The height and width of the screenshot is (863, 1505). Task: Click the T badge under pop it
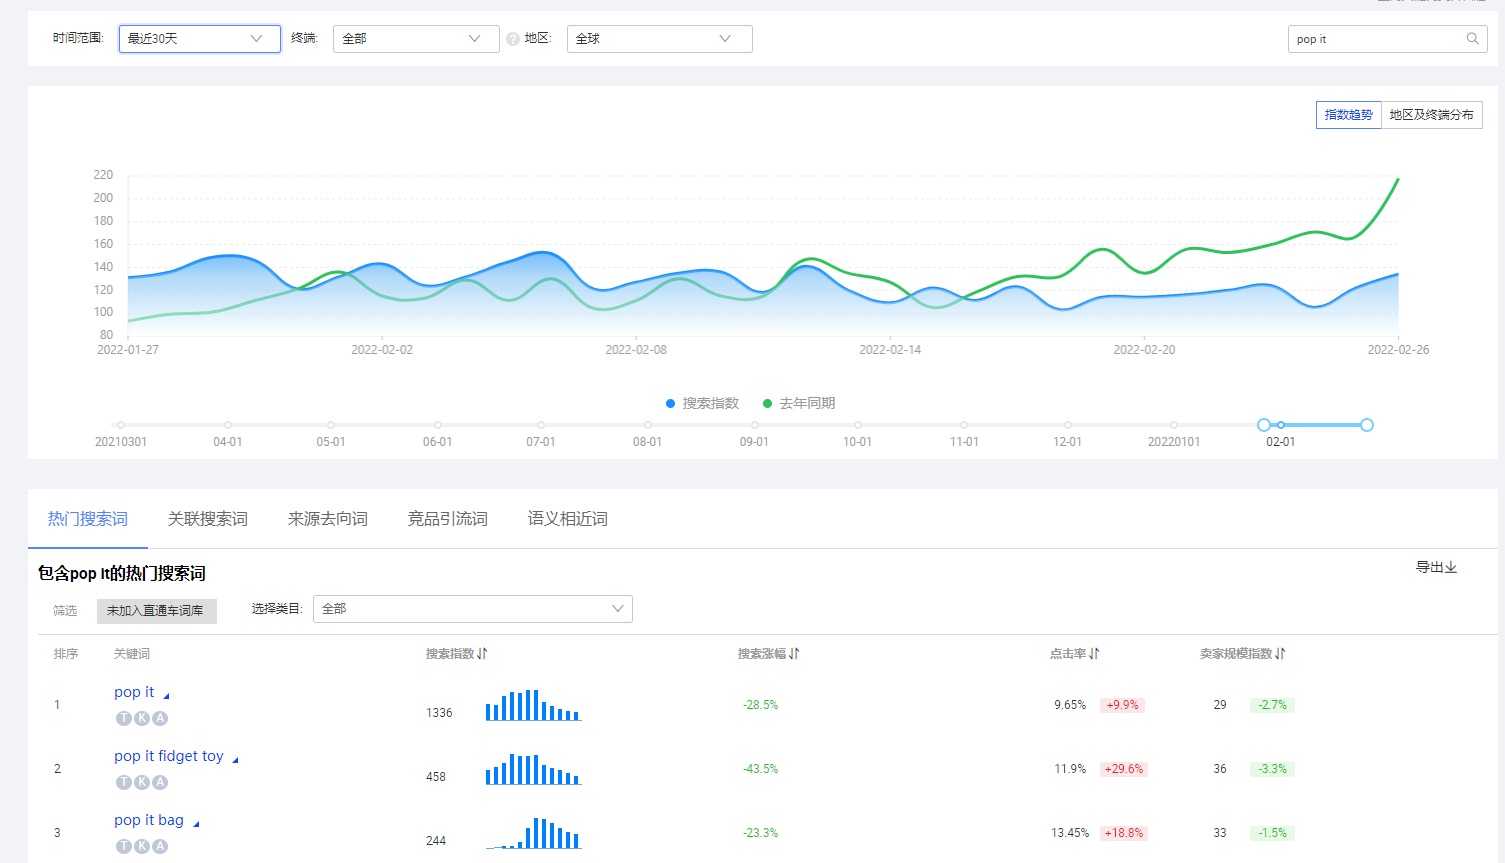coord(124,718)
